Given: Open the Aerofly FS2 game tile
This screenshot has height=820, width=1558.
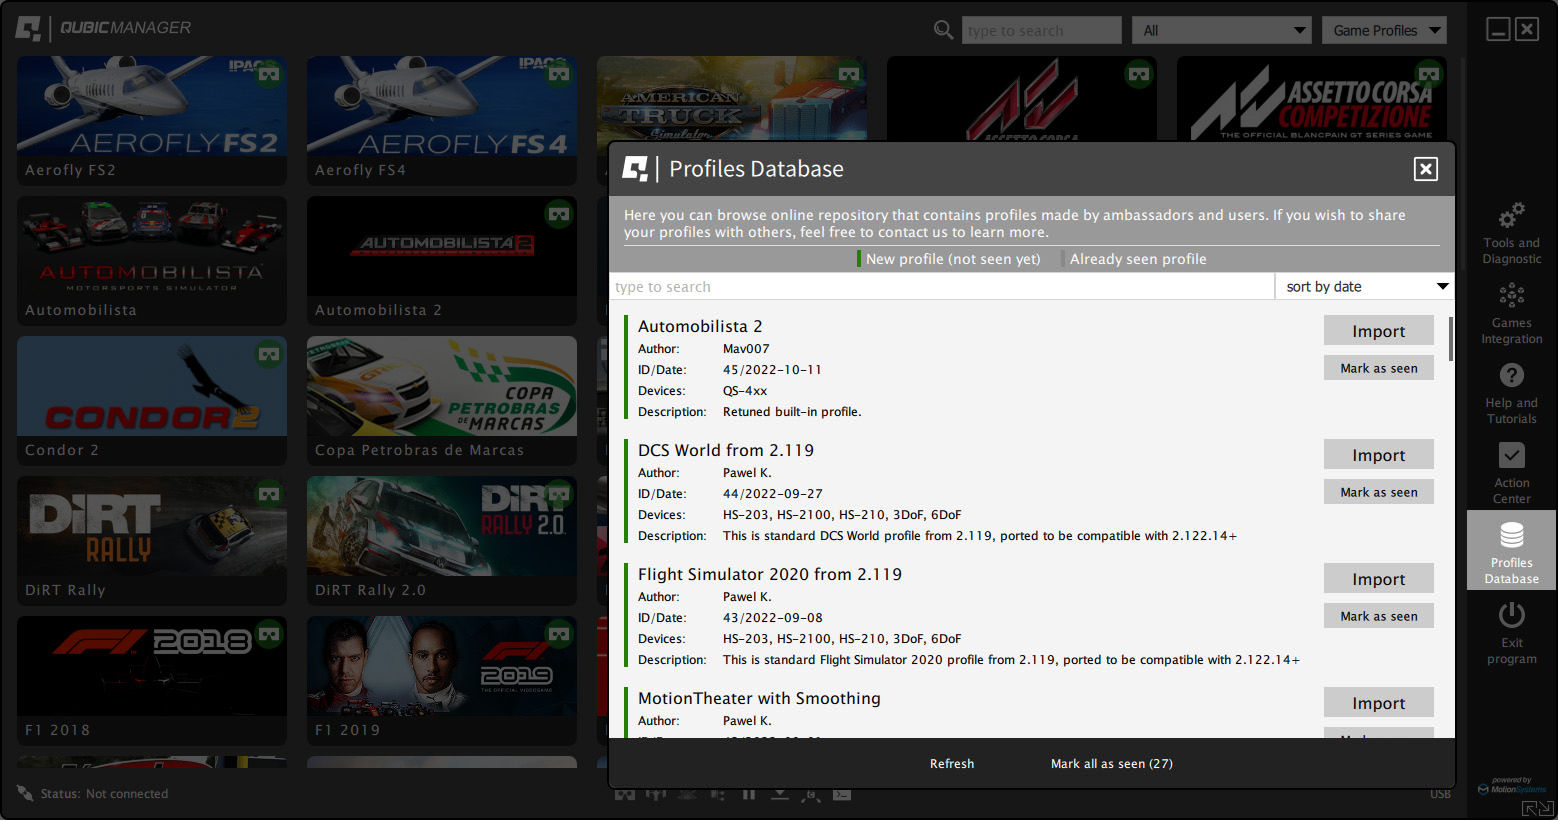Looking at the screenshot, I should click(x=152, y=120).
